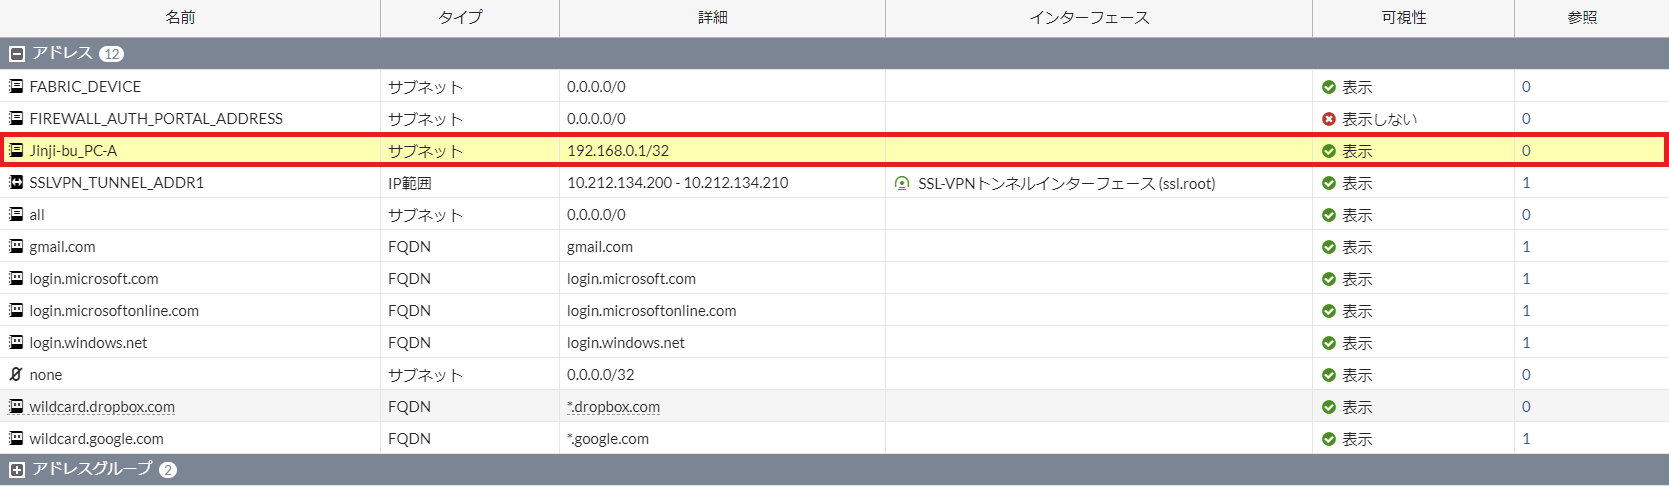Sort by タイプ column header
The image size is (1669, 487).
coord(460,17)
